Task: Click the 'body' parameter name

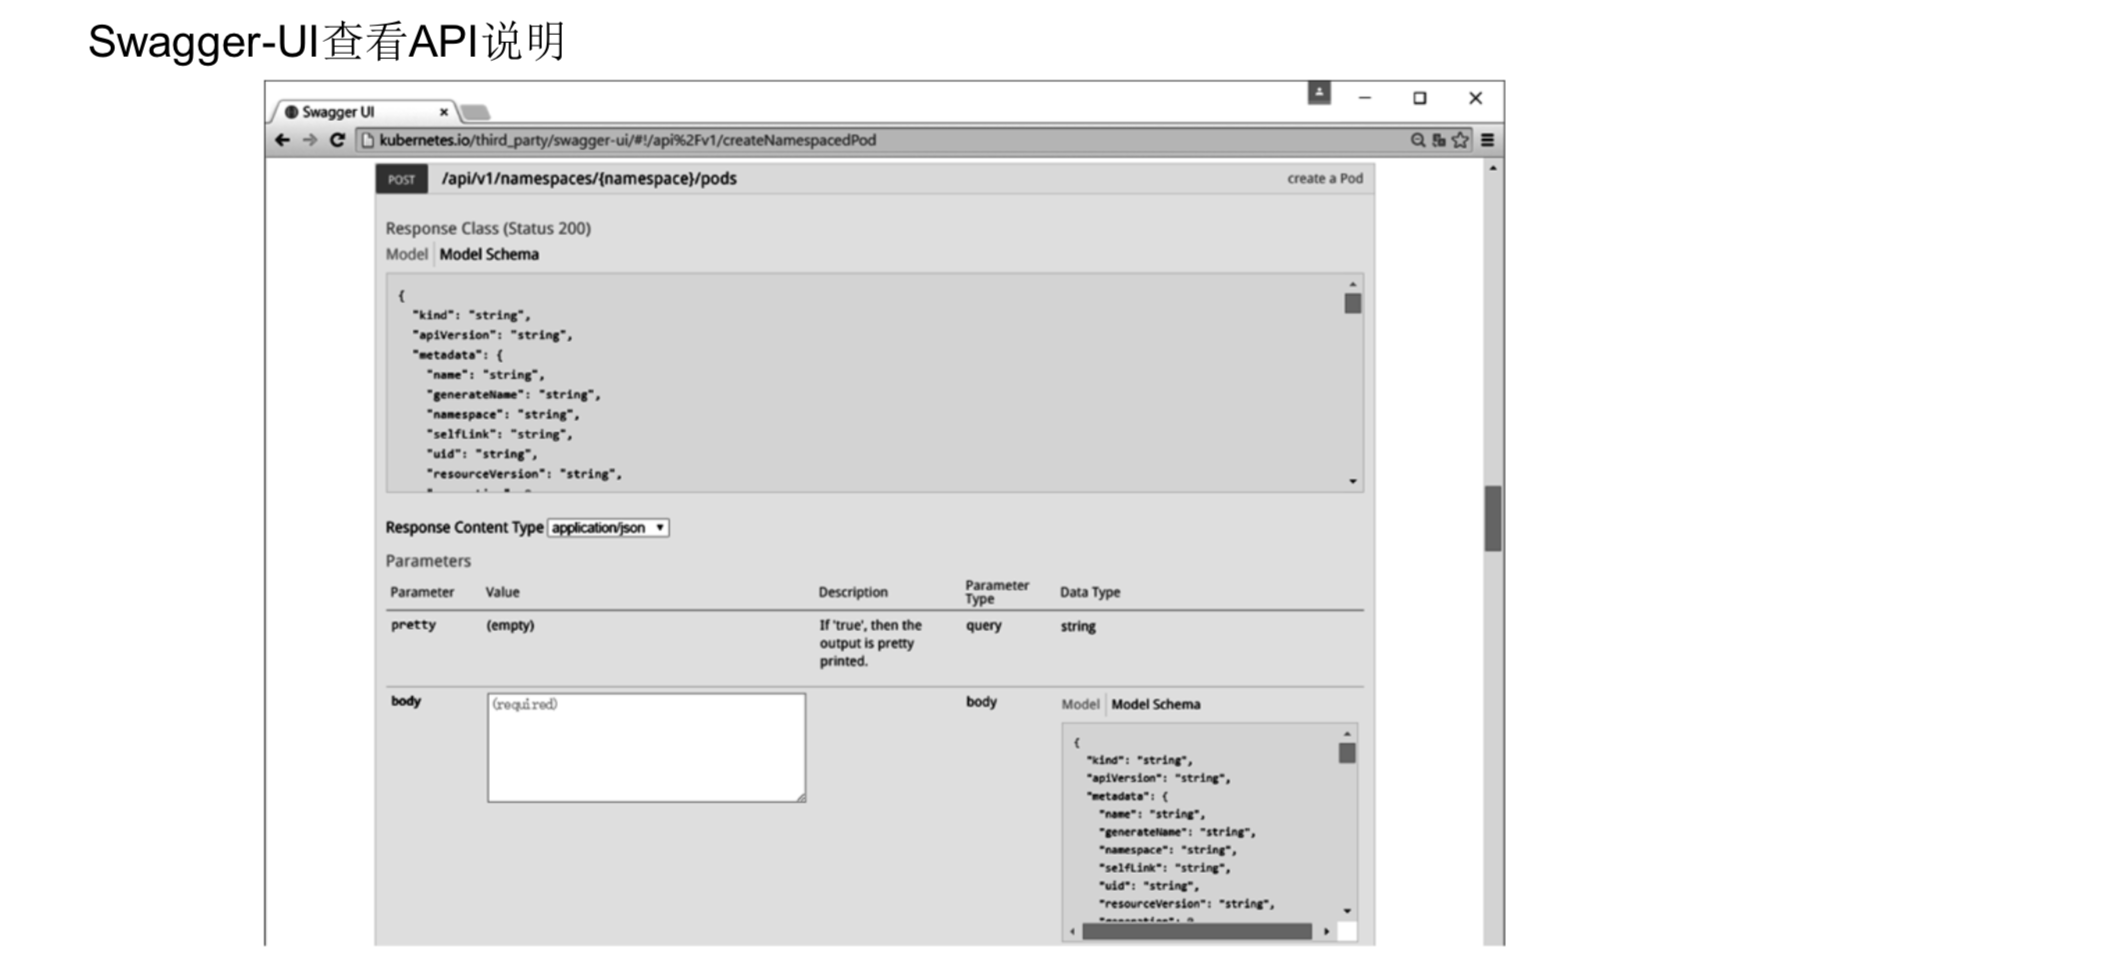Action: (406, 701)
